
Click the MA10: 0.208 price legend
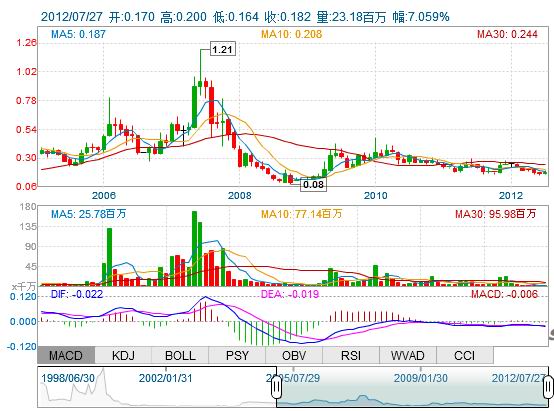point(291,34)
